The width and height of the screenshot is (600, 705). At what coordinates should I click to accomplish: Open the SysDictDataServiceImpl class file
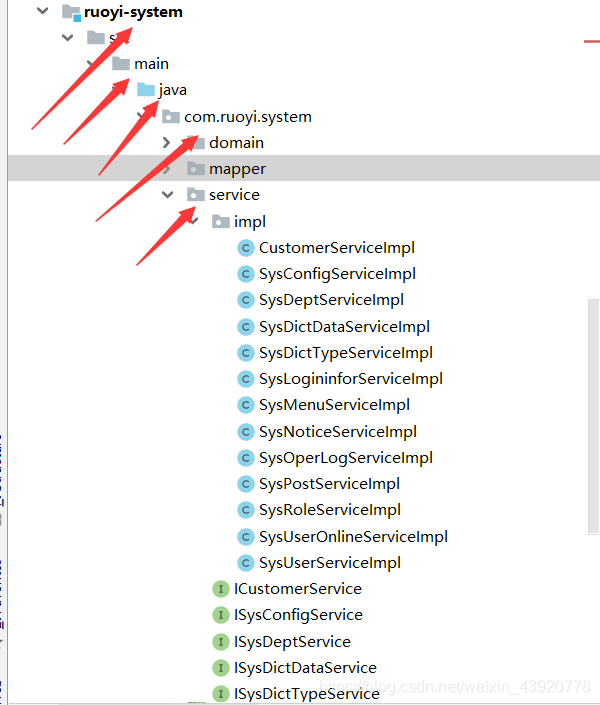(345, 327)
